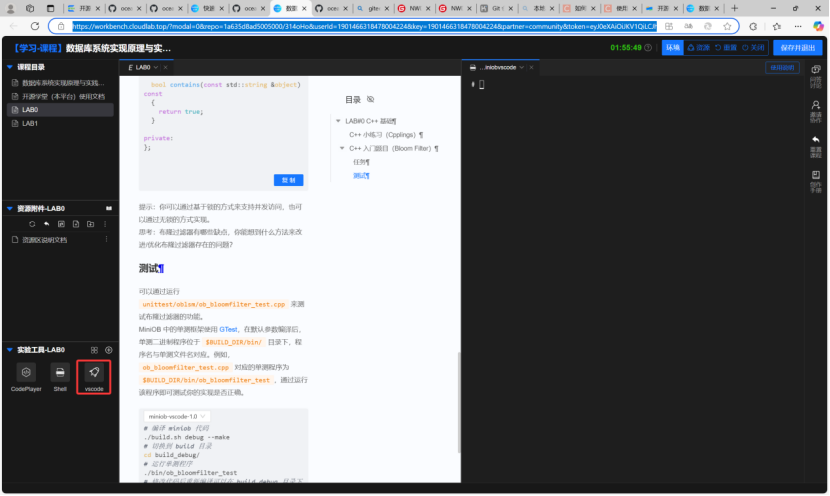The image size is (830, 496).
Task: Collapse LAB#0 C++ 基础 outline node
Action: point(338,121)
